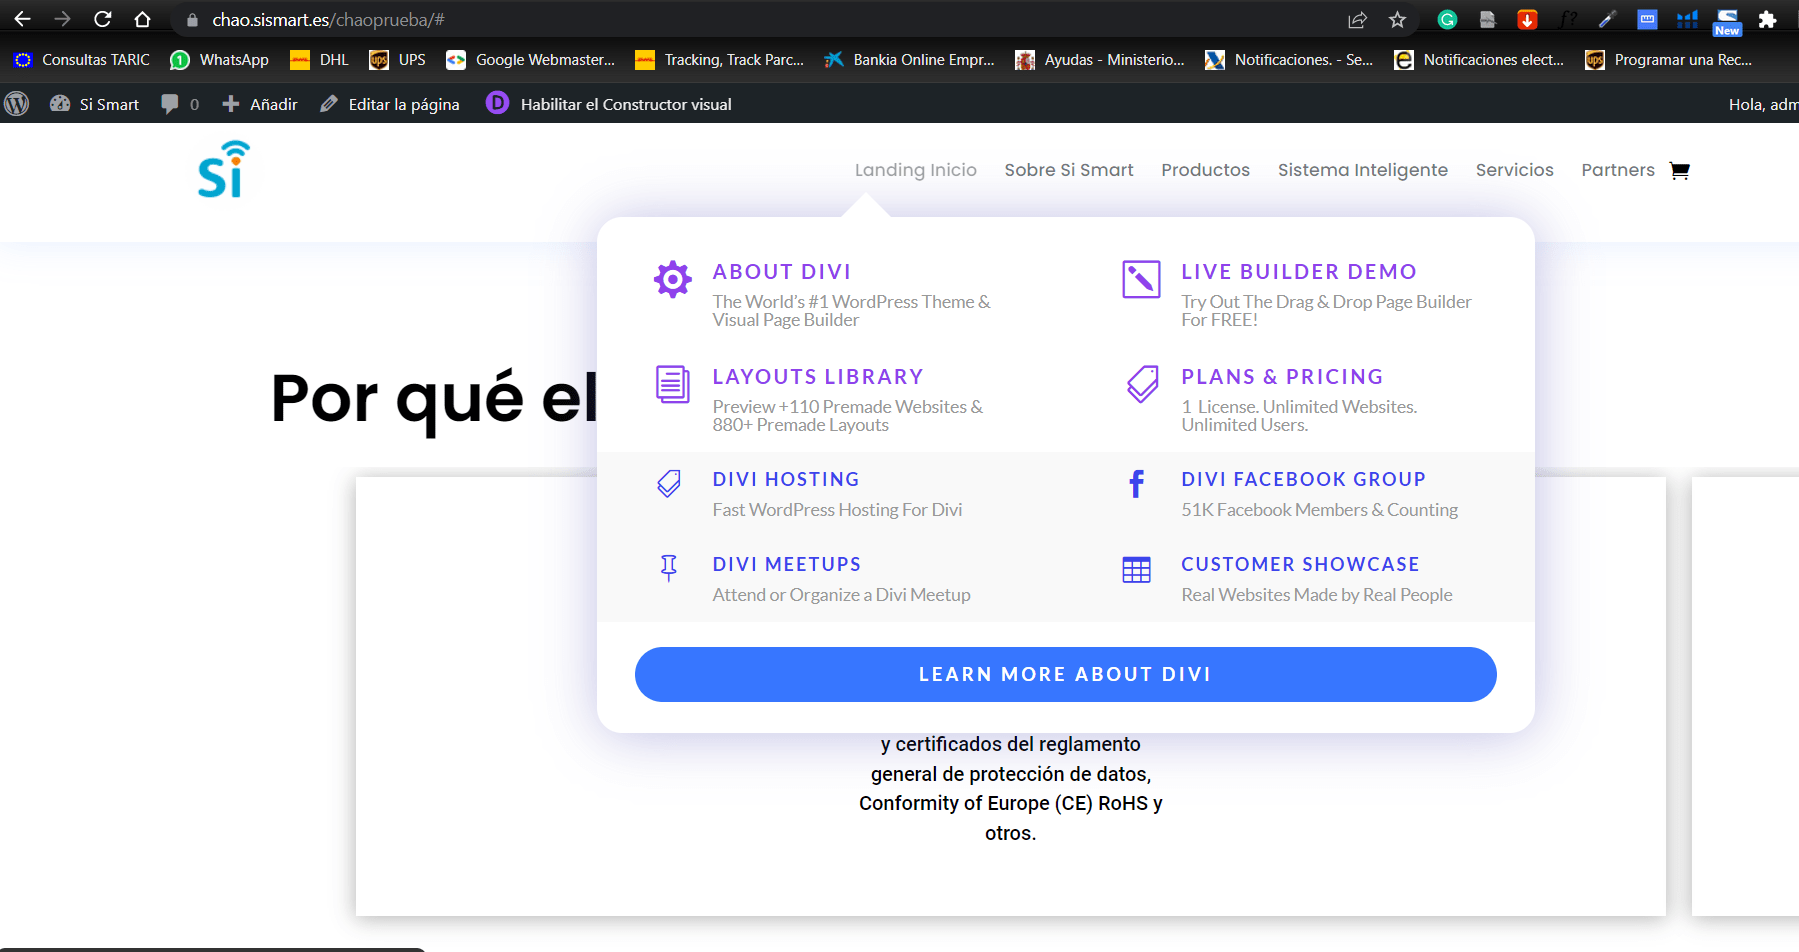This screenshot has width=1799, height=952.
Task: Bookmark this page with star icon
Action: coord(1397,19)
